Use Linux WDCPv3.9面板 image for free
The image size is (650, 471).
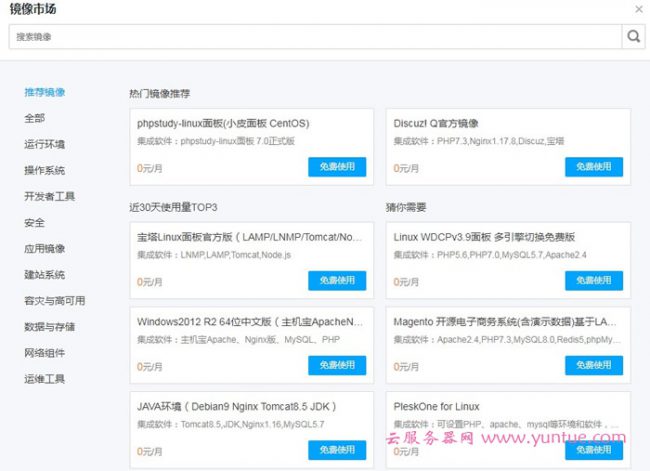[x=594, y=281]
